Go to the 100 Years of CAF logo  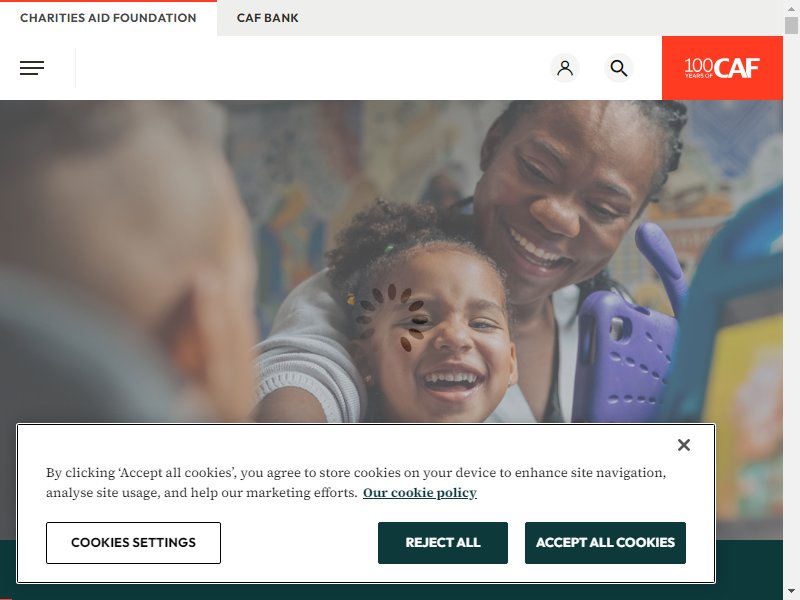722,68
